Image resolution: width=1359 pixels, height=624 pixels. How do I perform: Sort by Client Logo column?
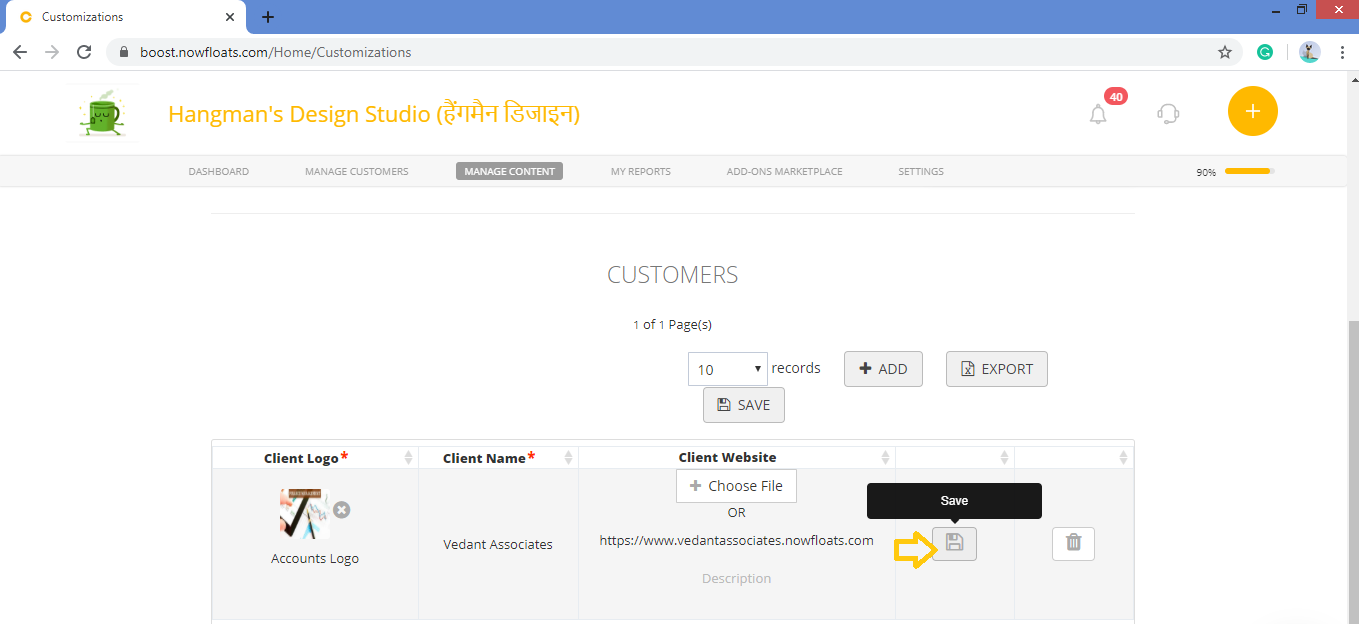[x=409, y=457]
